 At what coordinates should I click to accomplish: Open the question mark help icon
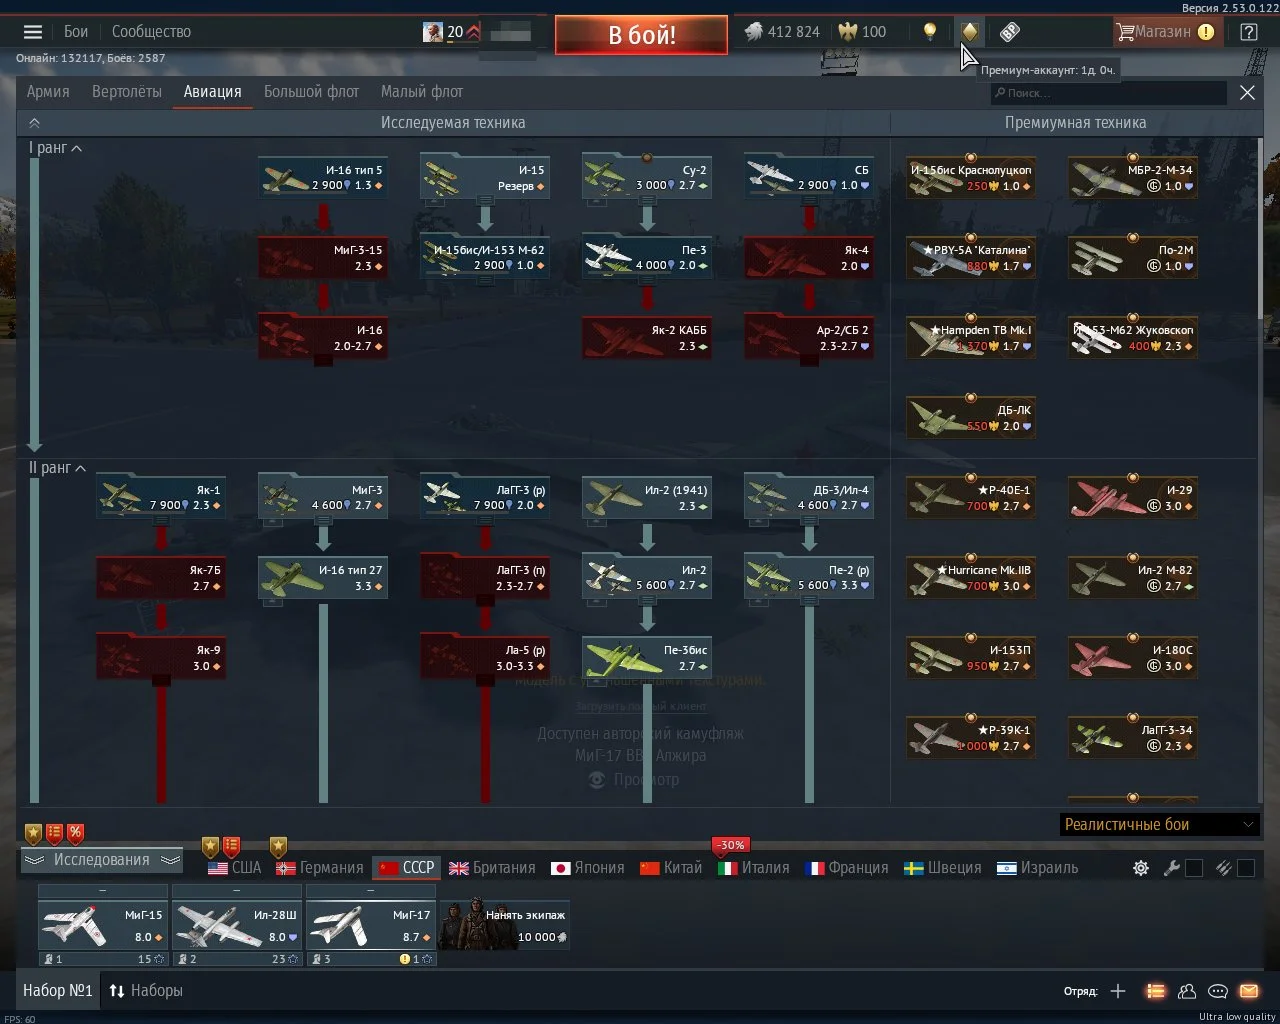coord(1249,32)
